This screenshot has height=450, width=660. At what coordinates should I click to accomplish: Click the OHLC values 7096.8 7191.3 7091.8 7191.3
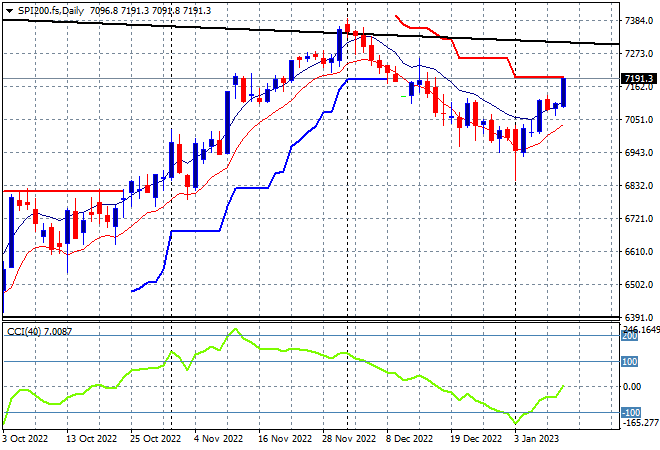coord(150,11)
